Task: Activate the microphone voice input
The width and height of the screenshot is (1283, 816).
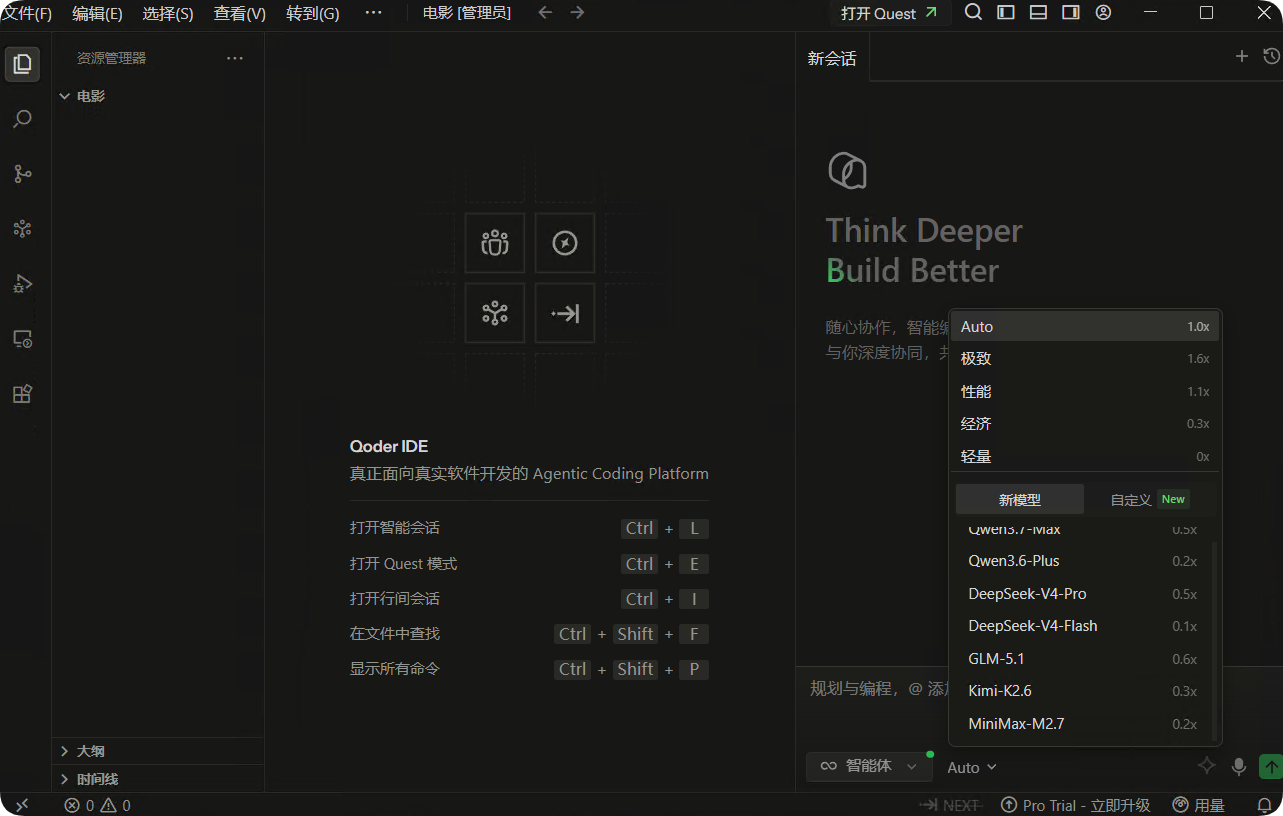Action: (1239, 766)
